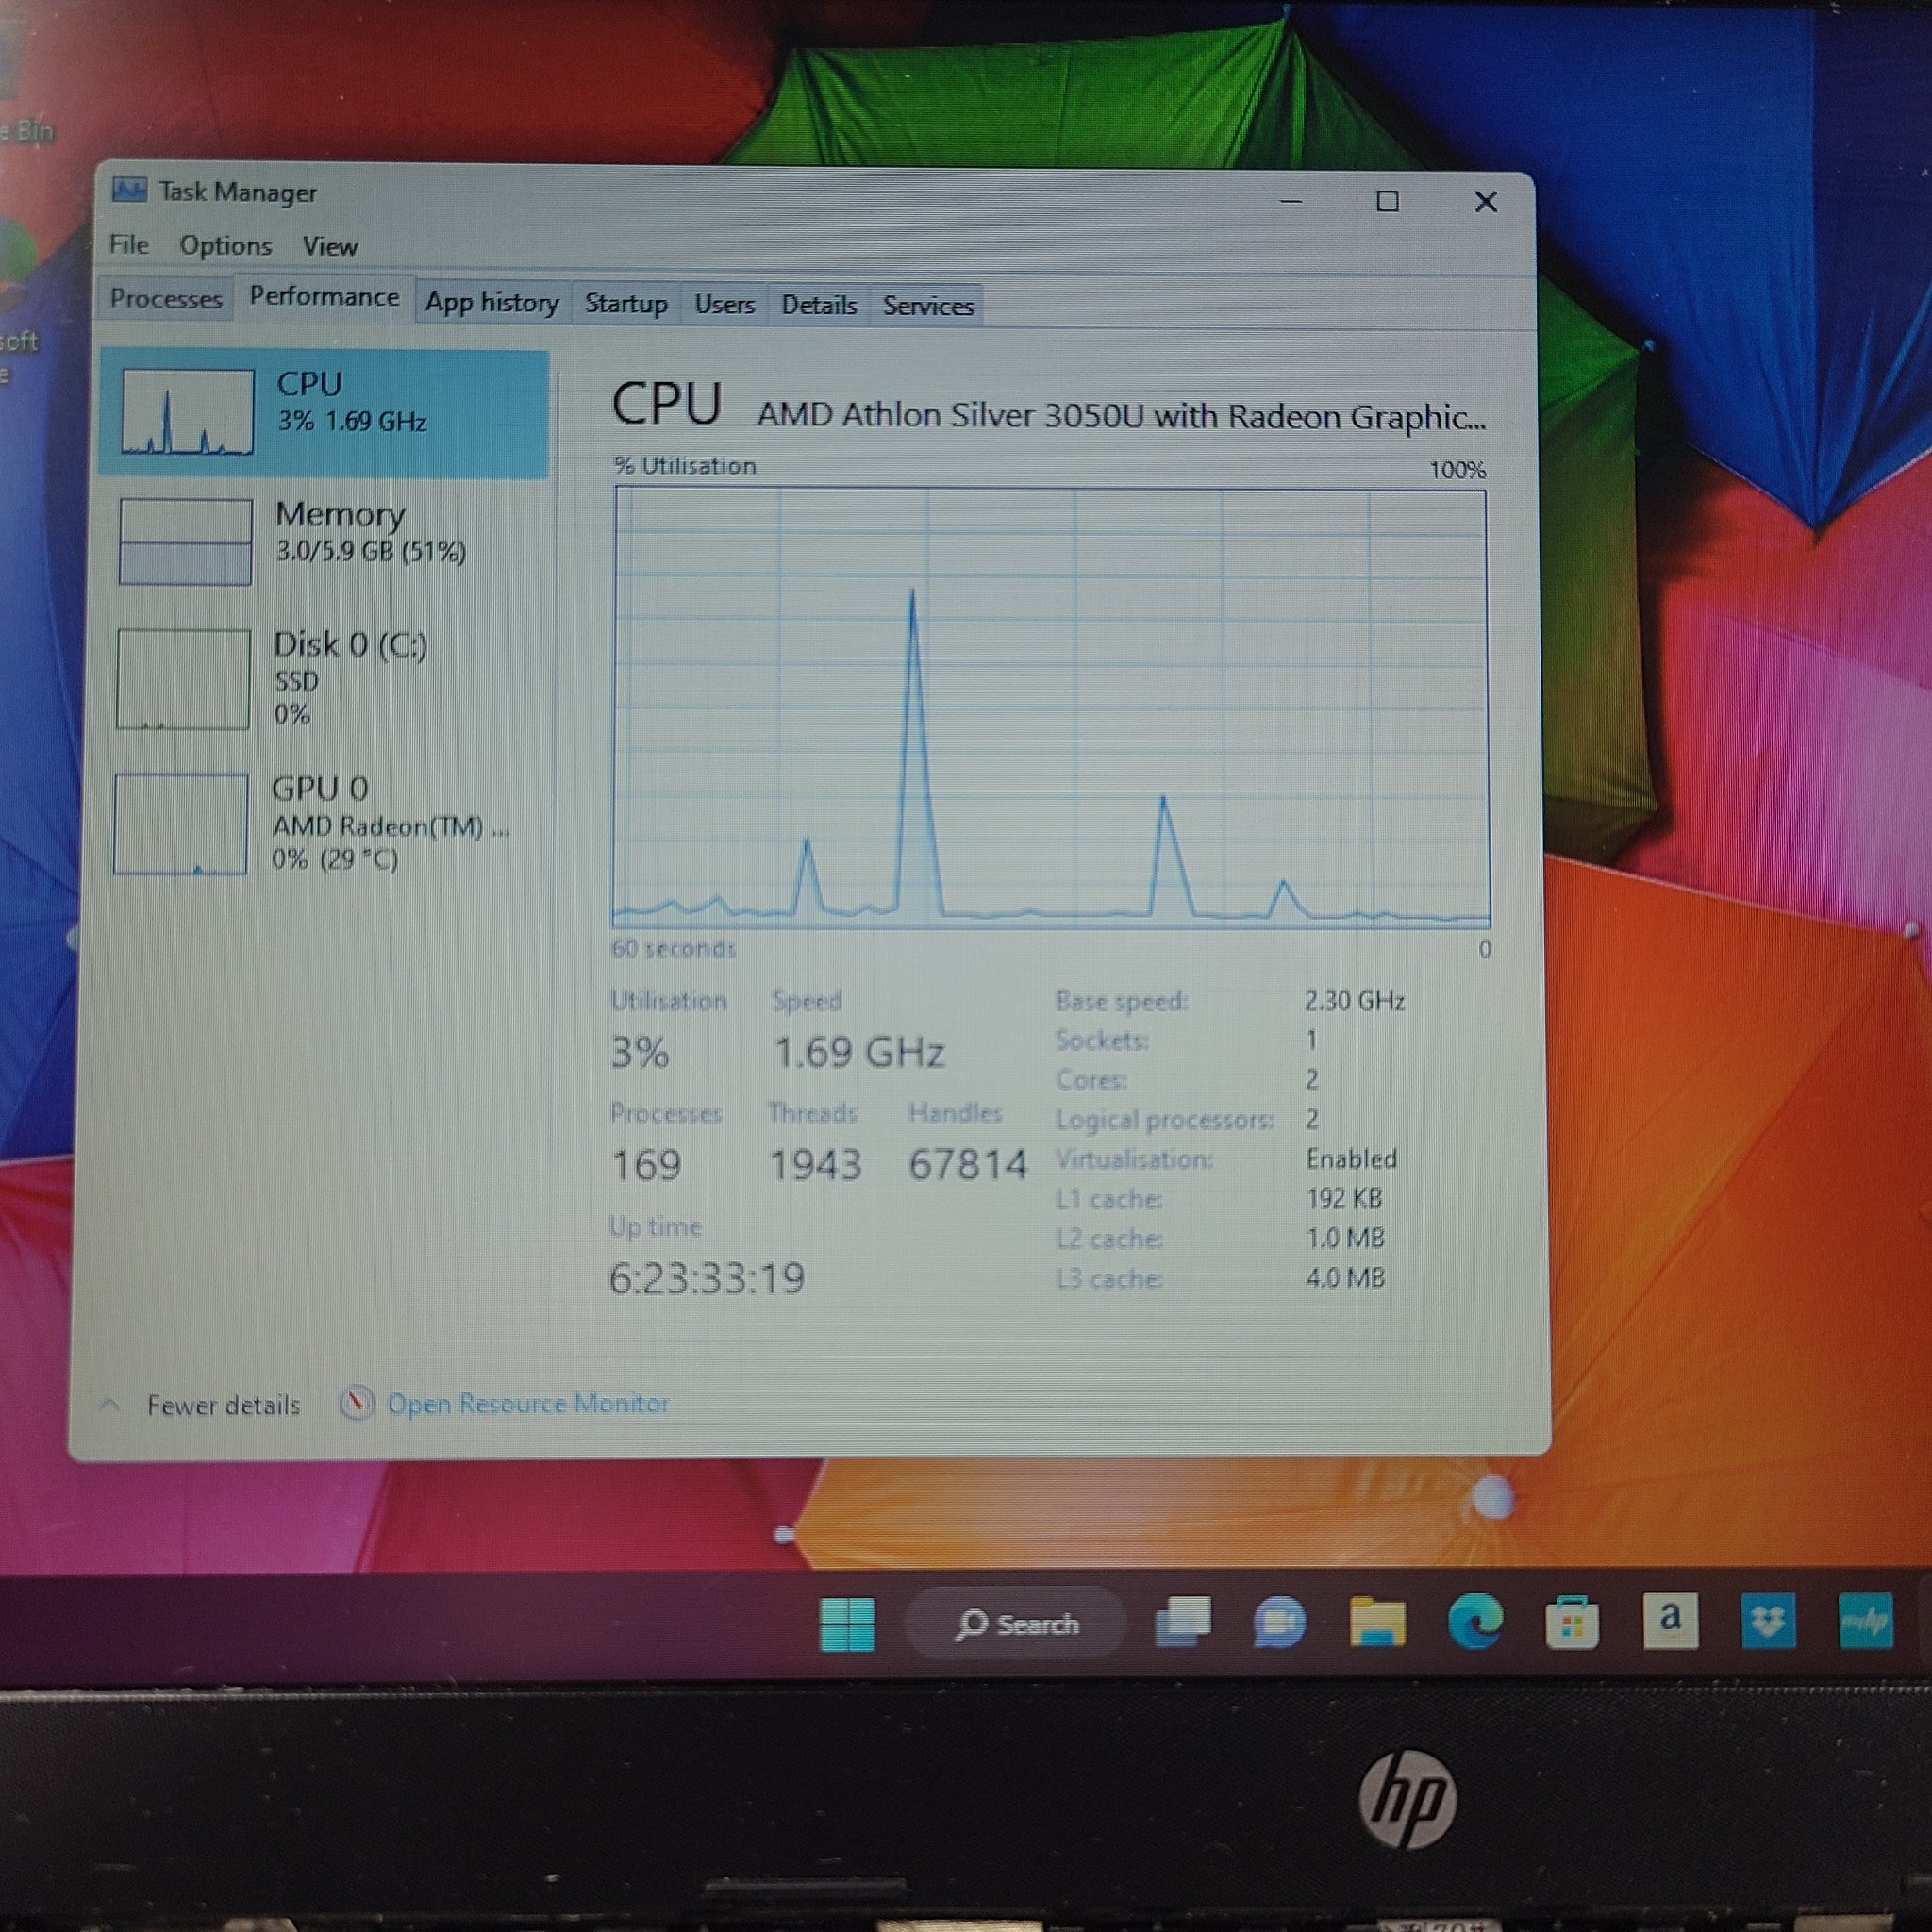Open File Explorer from the taskbar
This screenshot has width=1932, height=1932.
pyautogui.click(x=1376, y=1621)
